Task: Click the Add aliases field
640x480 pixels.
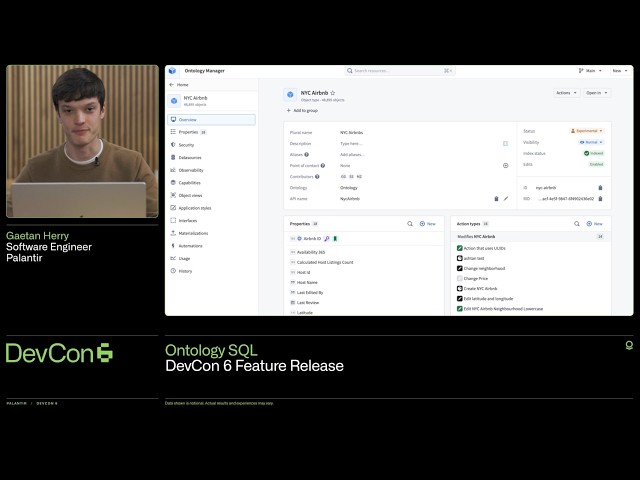Action: (352, 155)
